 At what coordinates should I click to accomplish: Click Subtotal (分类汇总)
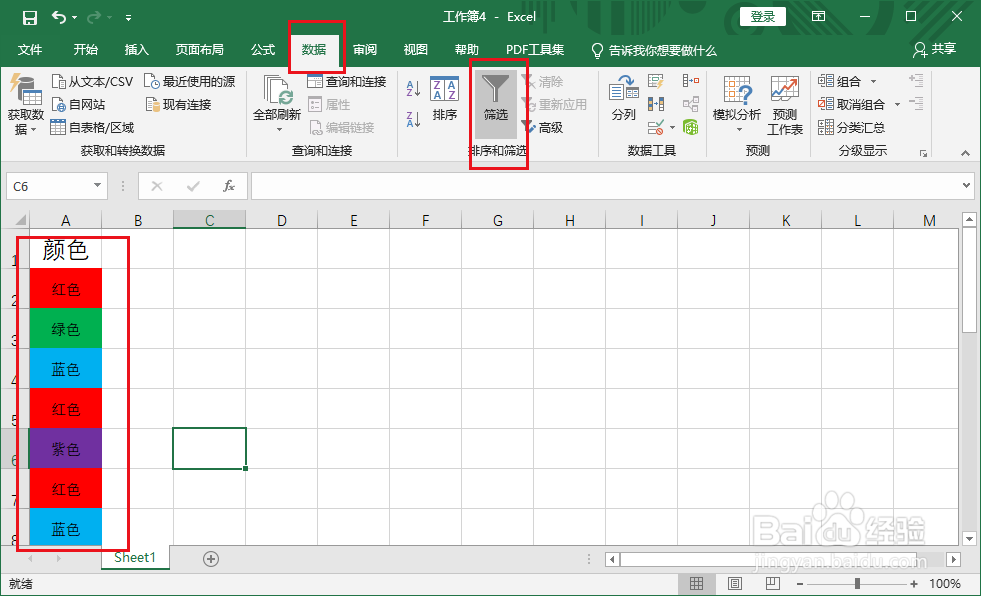point(851,128)
